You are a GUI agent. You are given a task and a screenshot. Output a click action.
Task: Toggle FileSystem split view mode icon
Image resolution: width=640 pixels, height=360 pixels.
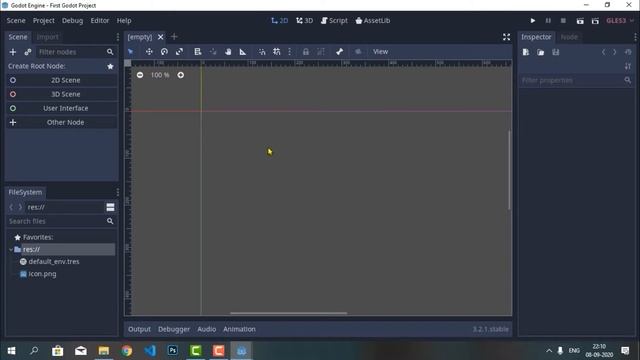click(x=110, y=207)
